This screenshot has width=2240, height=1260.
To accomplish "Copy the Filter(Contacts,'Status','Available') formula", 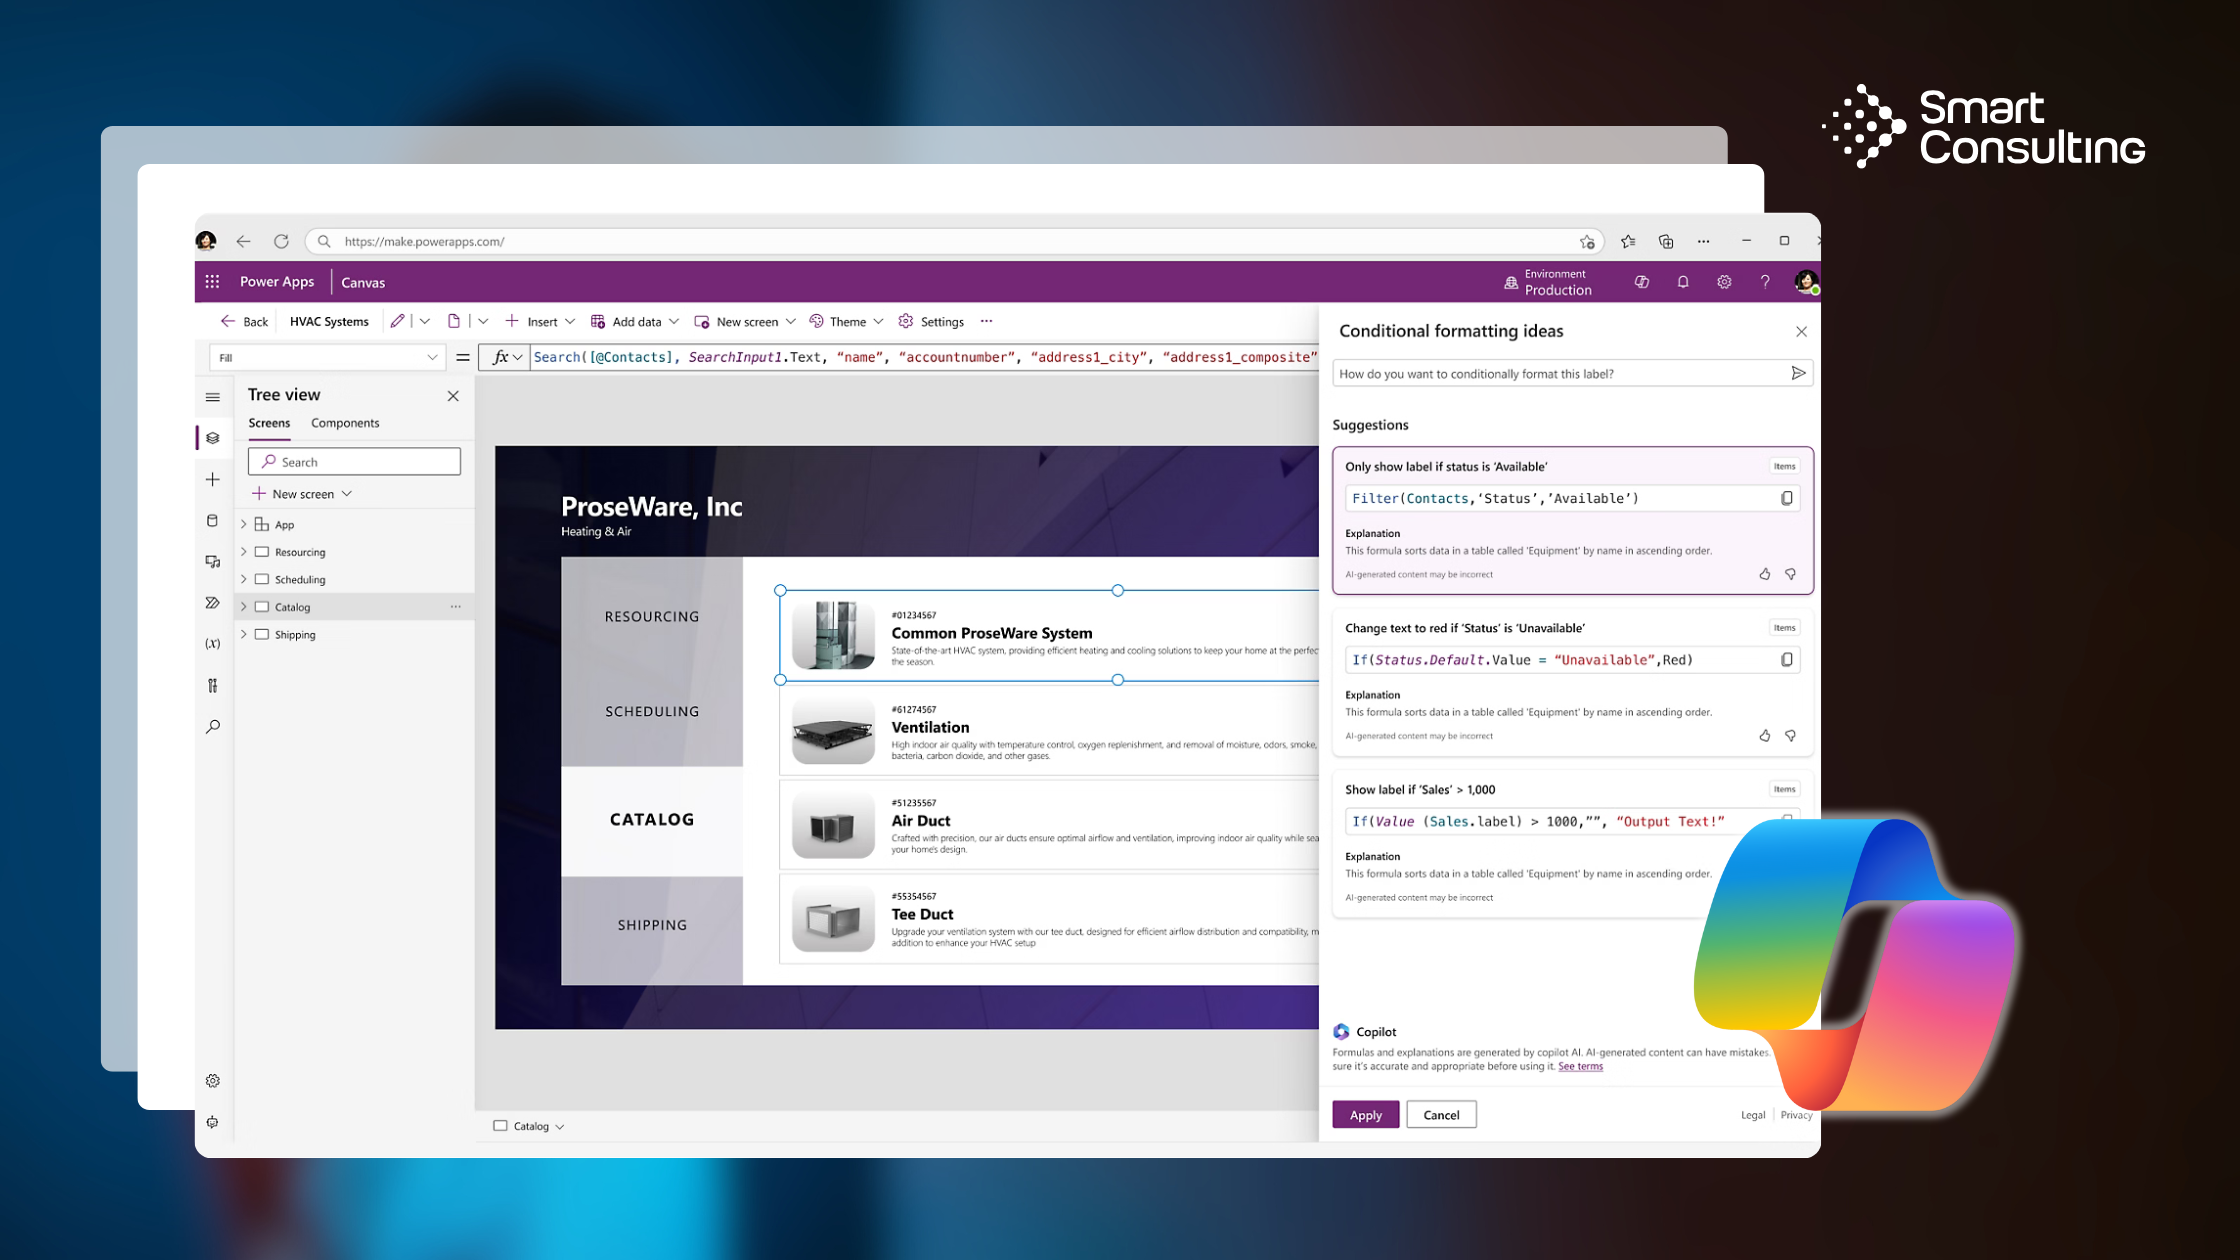I will point(1786,497).
